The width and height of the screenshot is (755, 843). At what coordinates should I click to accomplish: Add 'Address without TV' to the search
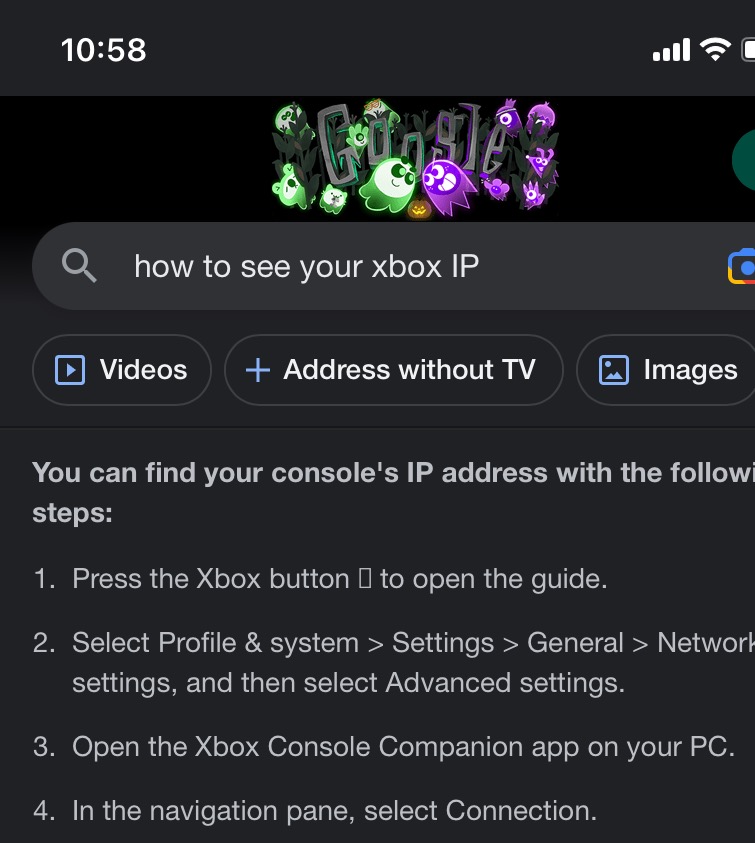394,370
